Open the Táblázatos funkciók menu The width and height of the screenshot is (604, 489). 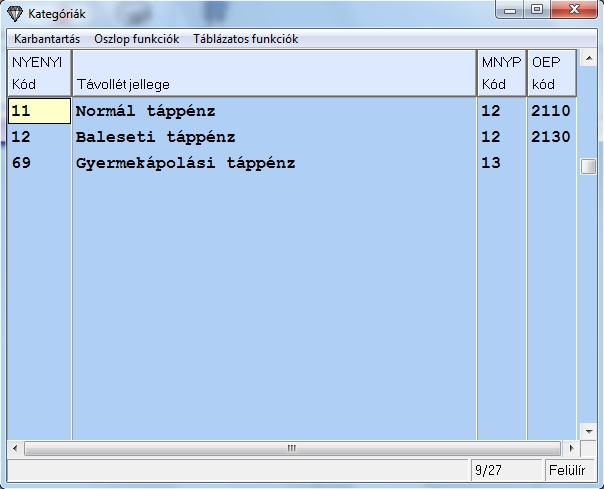click(245, 39)
